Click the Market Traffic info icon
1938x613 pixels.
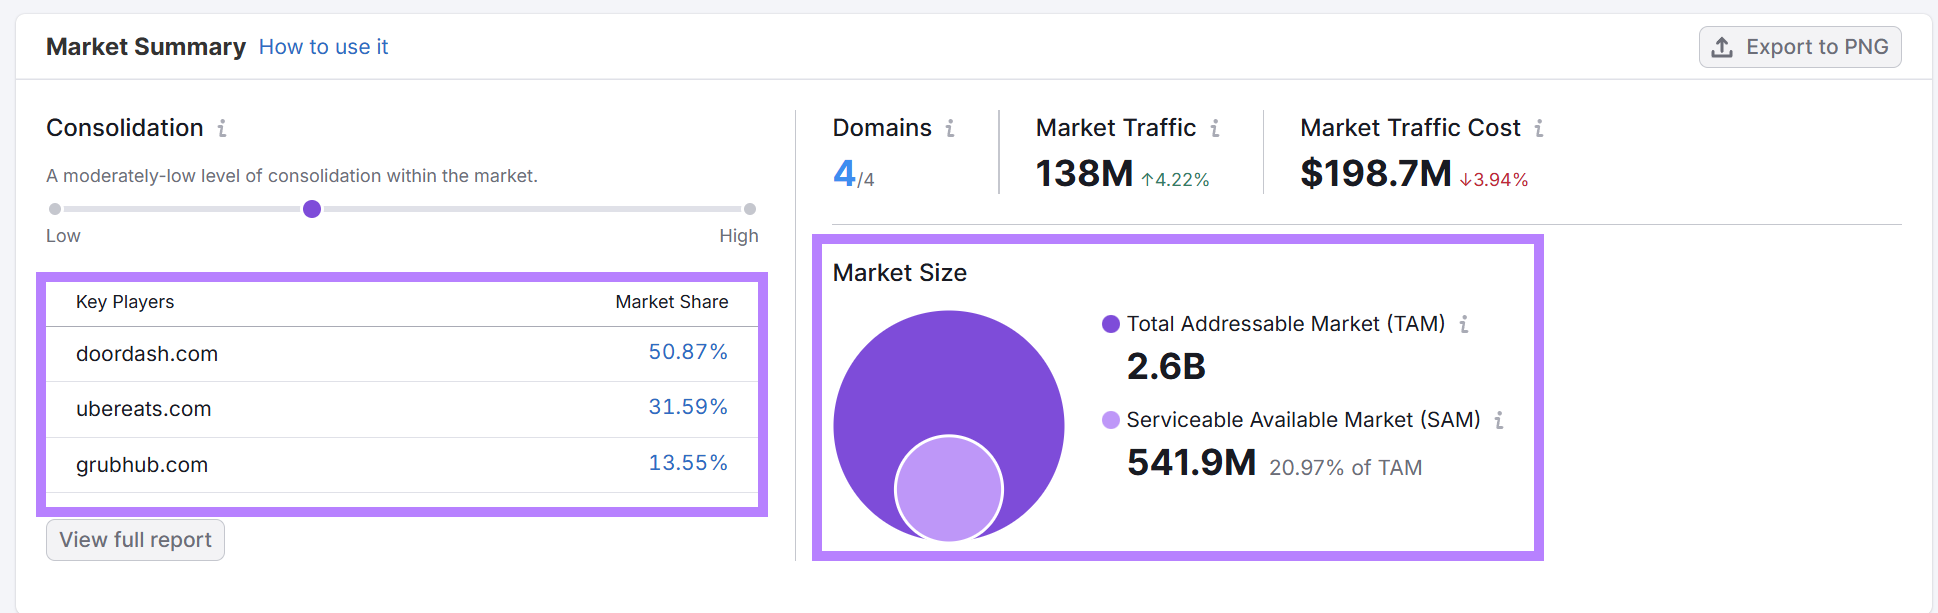(x=1215, y=129)
